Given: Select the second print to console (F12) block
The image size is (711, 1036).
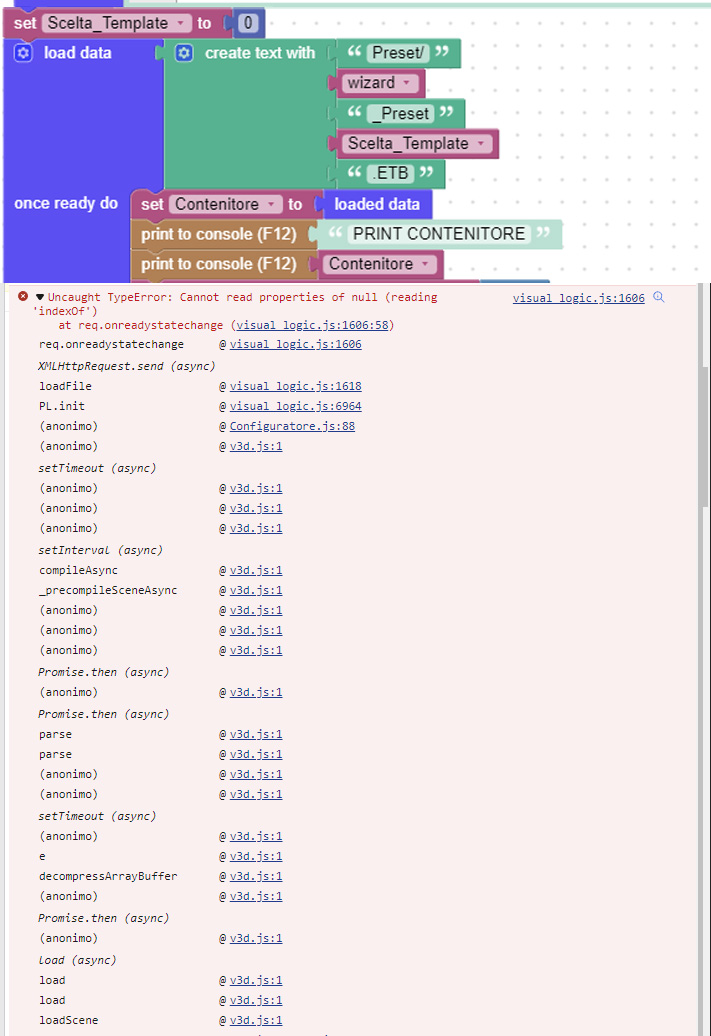Looking at the screenshot, I should [x=219, y=264].
